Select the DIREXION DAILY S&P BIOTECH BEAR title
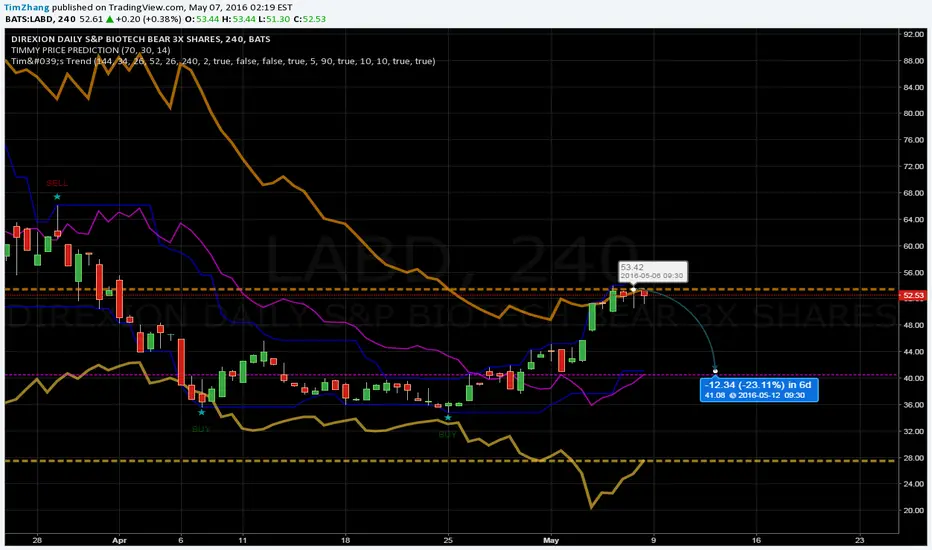This screenshot has height=550, width=932. 140,39
